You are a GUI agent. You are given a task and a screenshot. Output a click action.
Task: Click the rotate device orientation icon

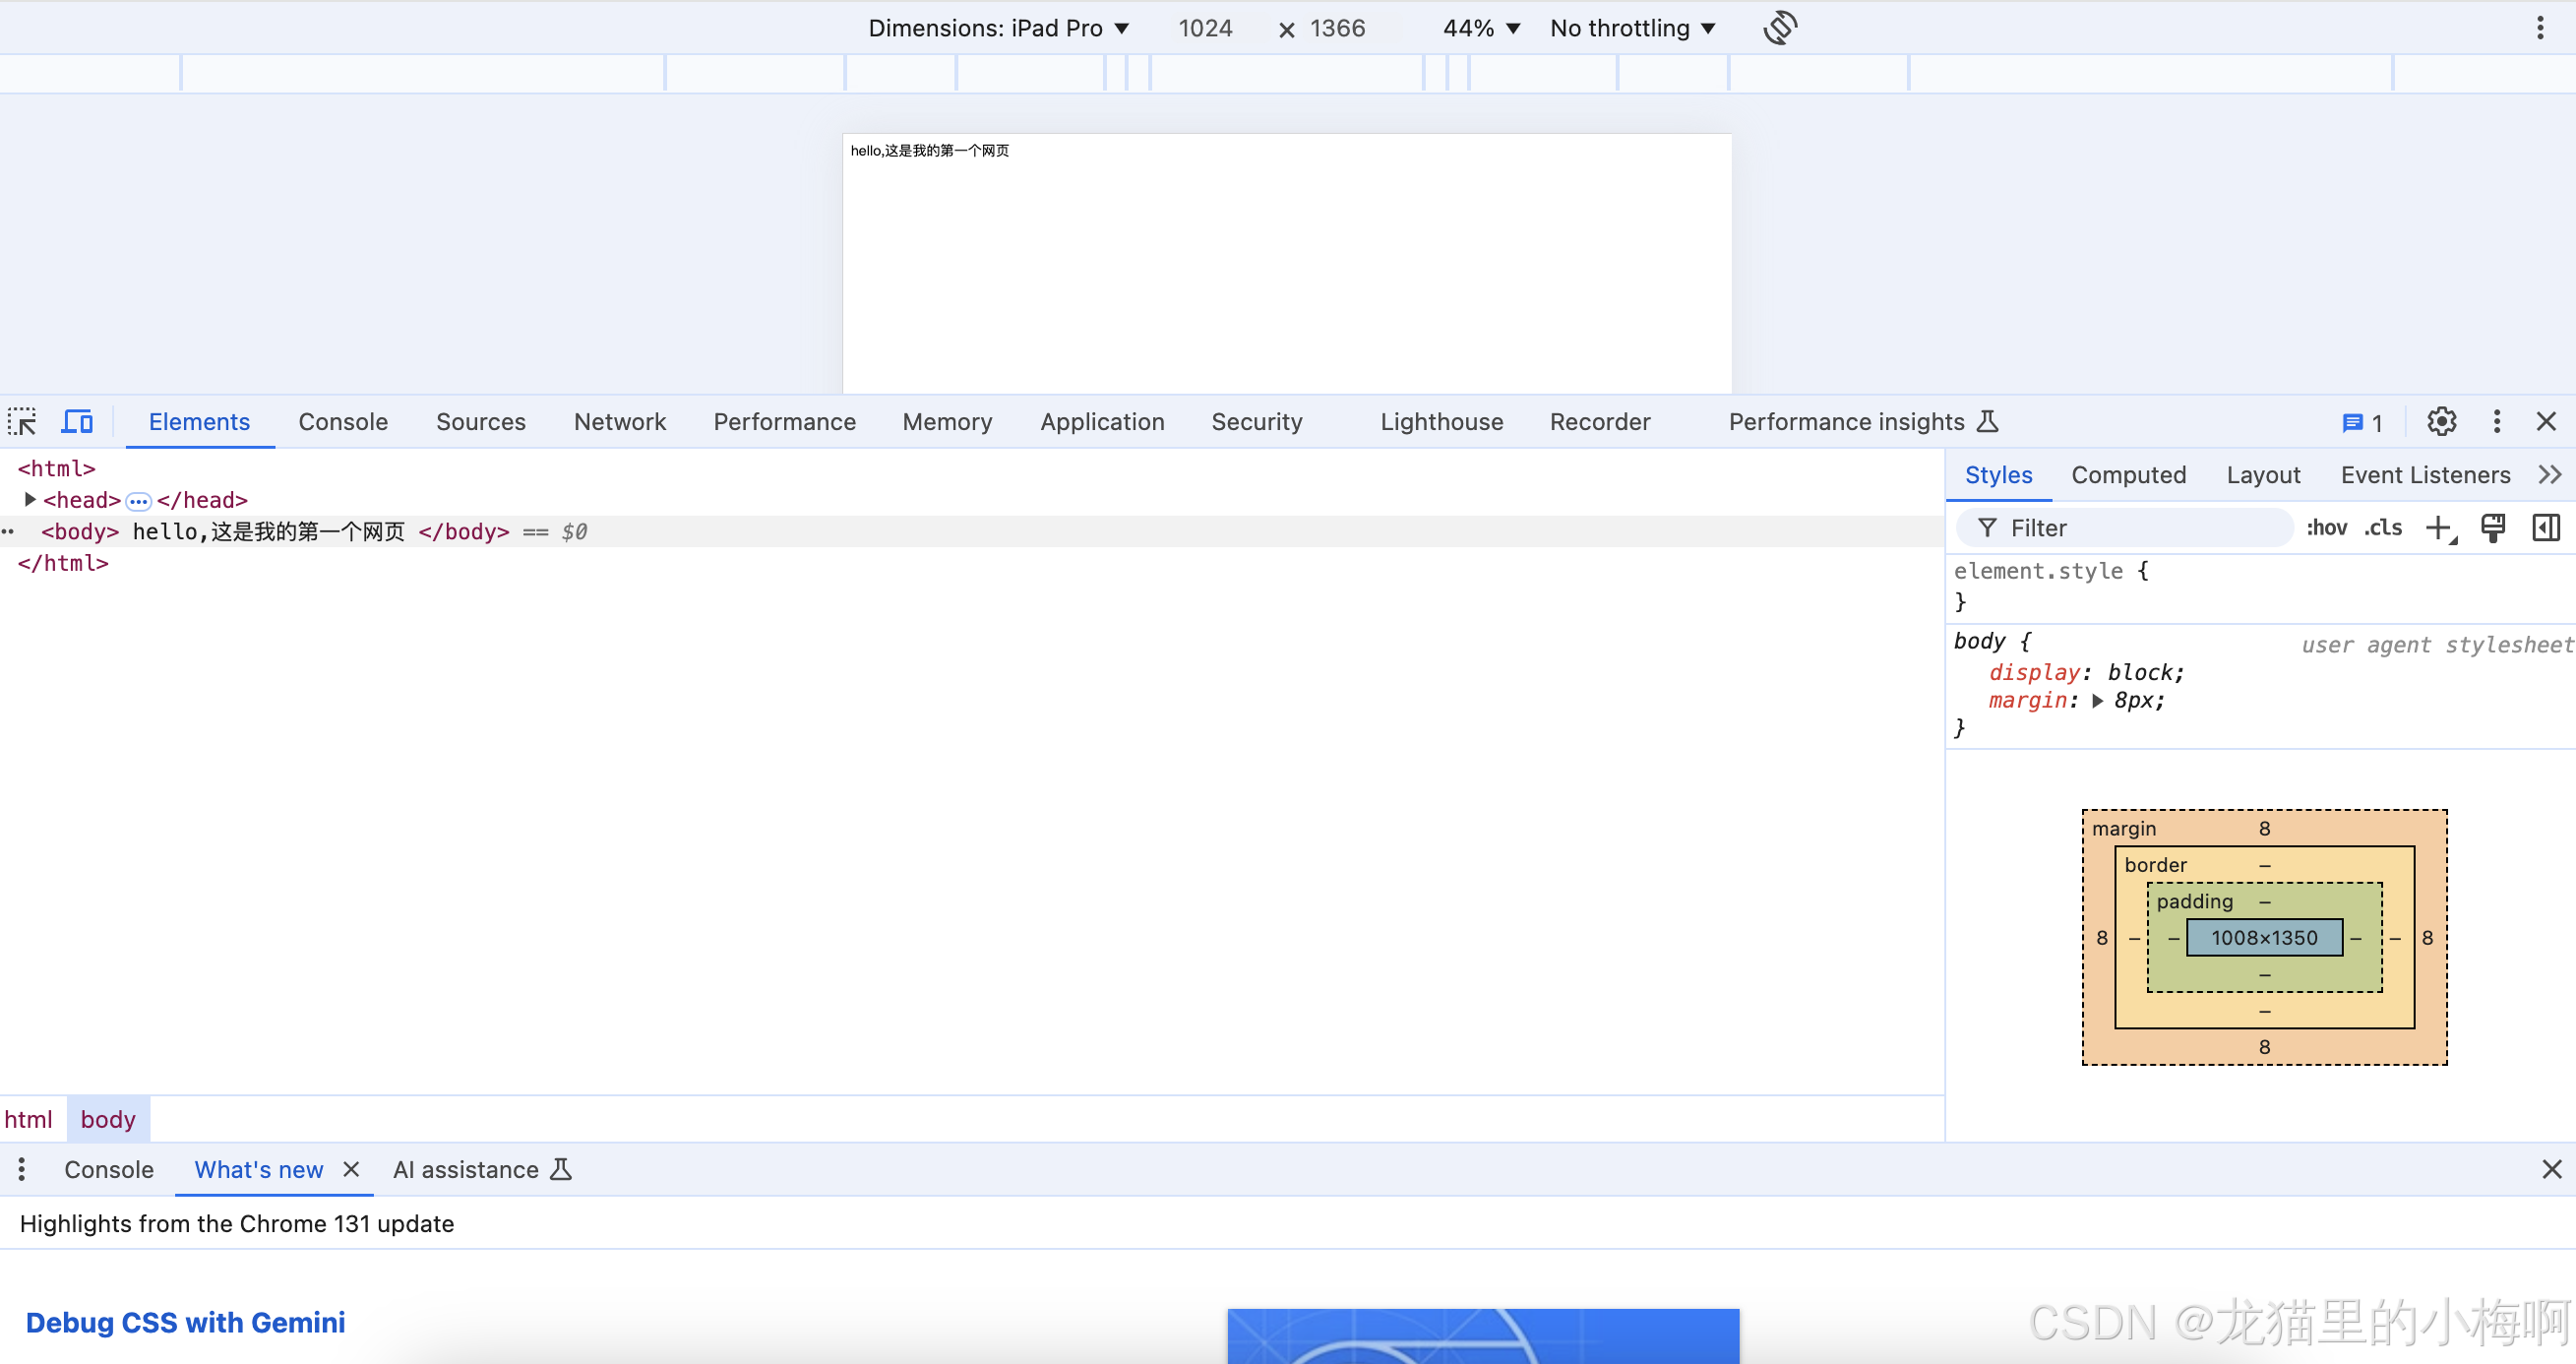pos(1780,28)
